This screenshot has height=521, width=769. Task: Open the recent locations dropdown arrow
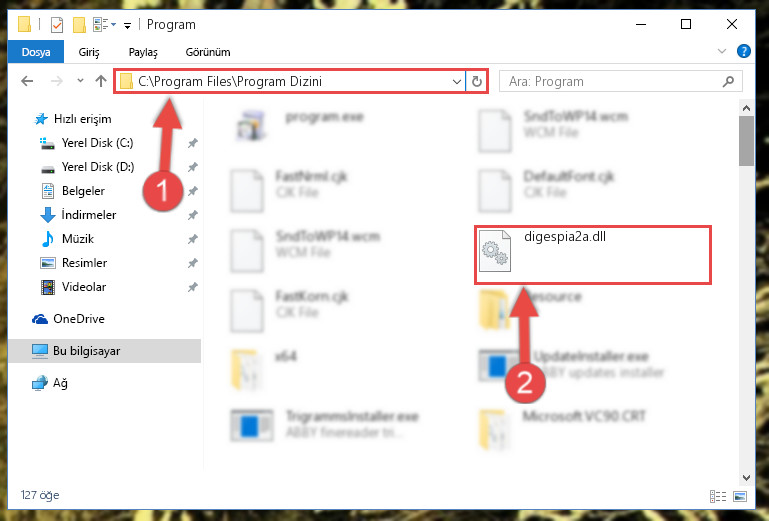click(80, 81)
